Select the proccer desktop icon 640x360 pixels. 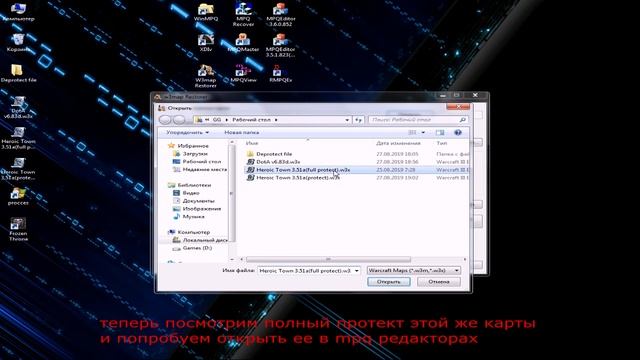[18, 197]
